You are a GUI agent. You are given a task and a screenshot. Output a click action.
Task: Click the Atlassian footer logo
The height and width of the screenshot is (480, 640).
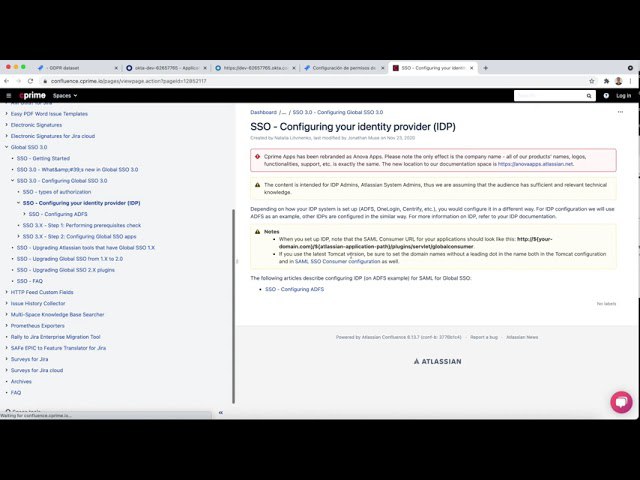pos(438,361)
